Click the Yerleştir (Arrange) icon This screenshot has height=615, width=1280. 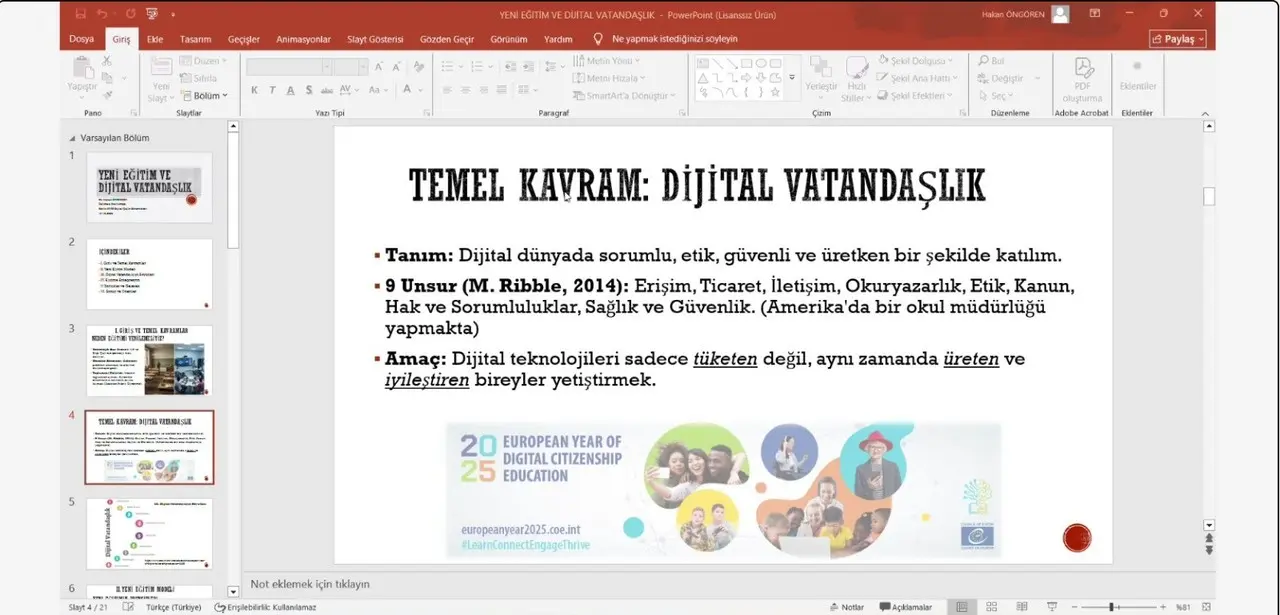click(x=821, y=68)
